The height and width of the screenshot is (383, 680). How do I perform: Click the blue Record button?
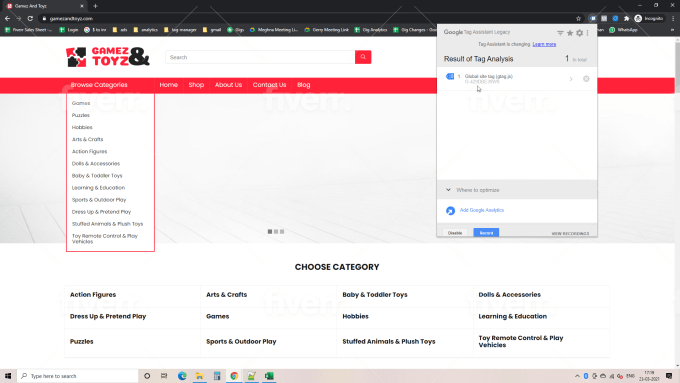(x=486, y=233)
